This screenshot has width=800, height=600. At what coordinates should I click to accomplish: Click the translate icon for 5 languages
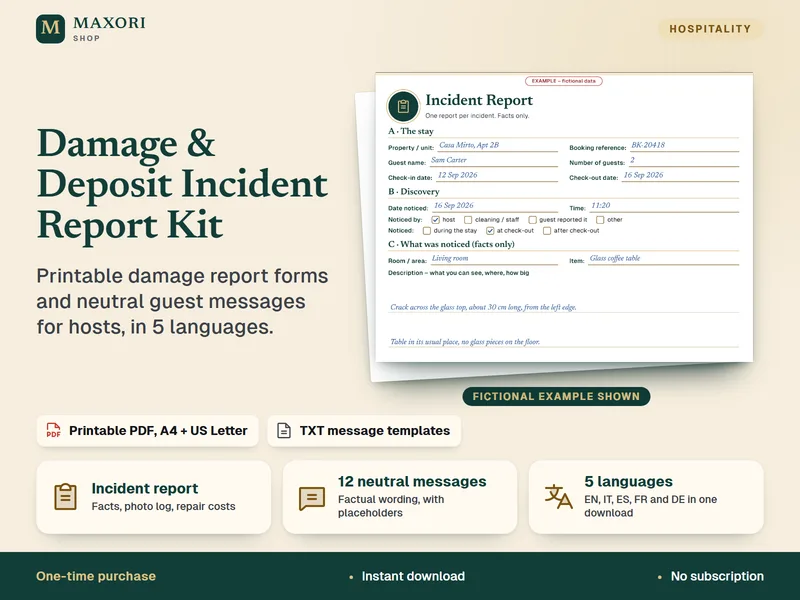[x=558, y=497]
